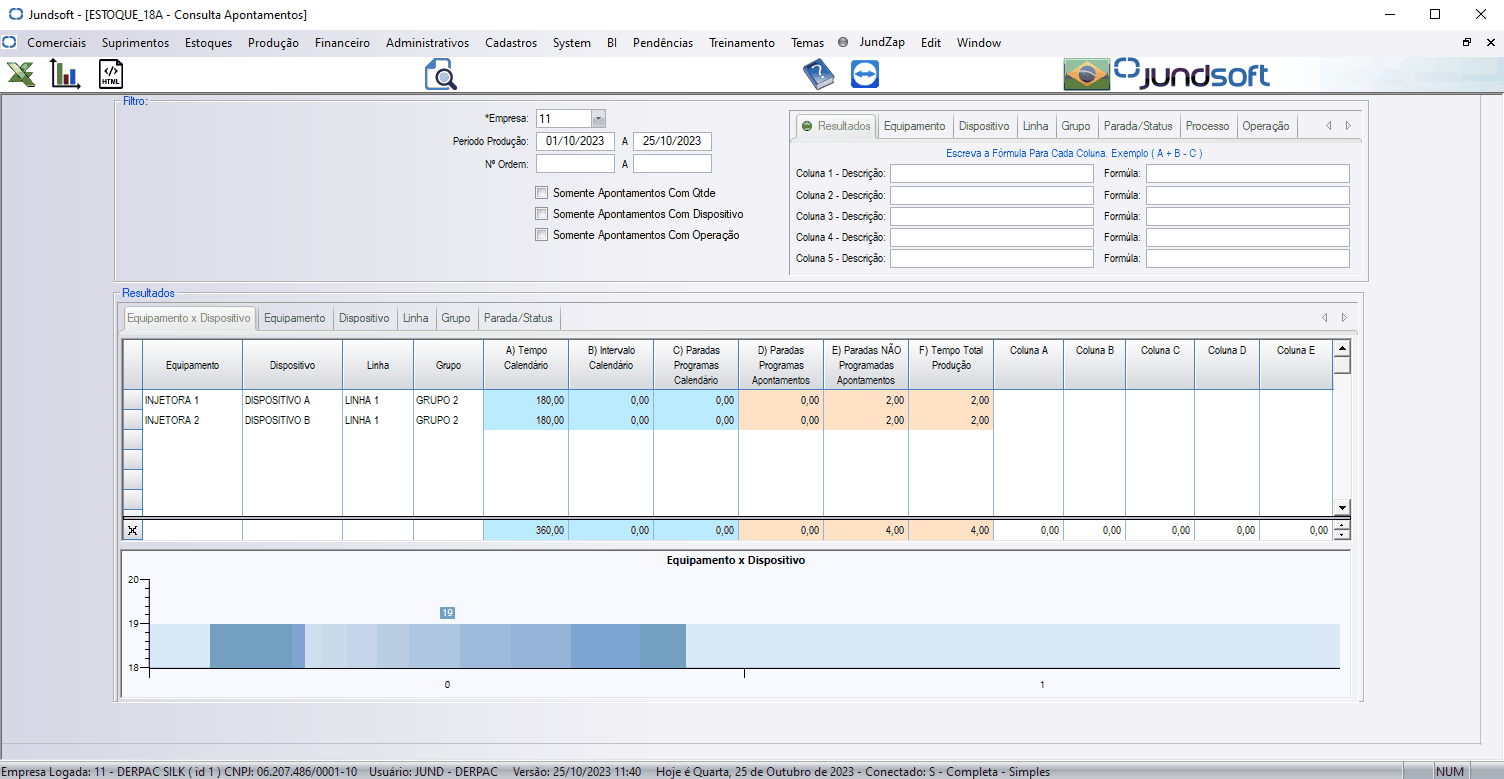Open the bar chart icon
Image resolution: width=1504 pixels, height=779 pixels.
[66, 74]
